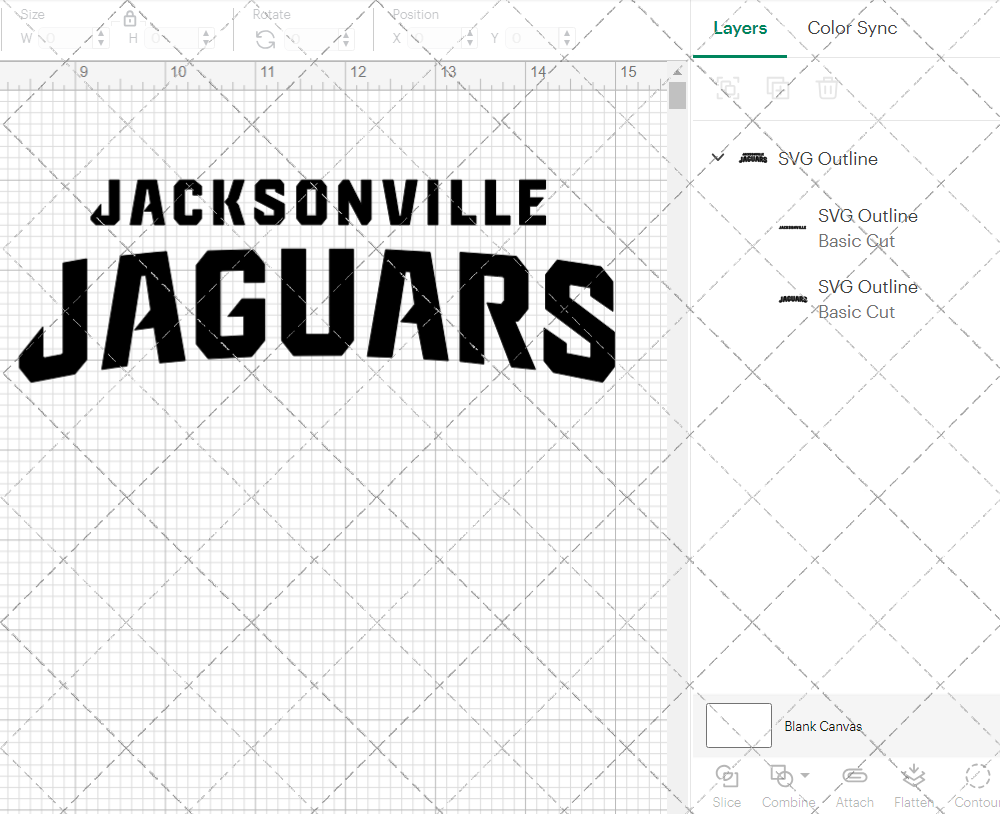This screenshot has width=1000, height=814.
Task: Click the Group layers icon
Action: pyautogui.click(x=728, y=88)
